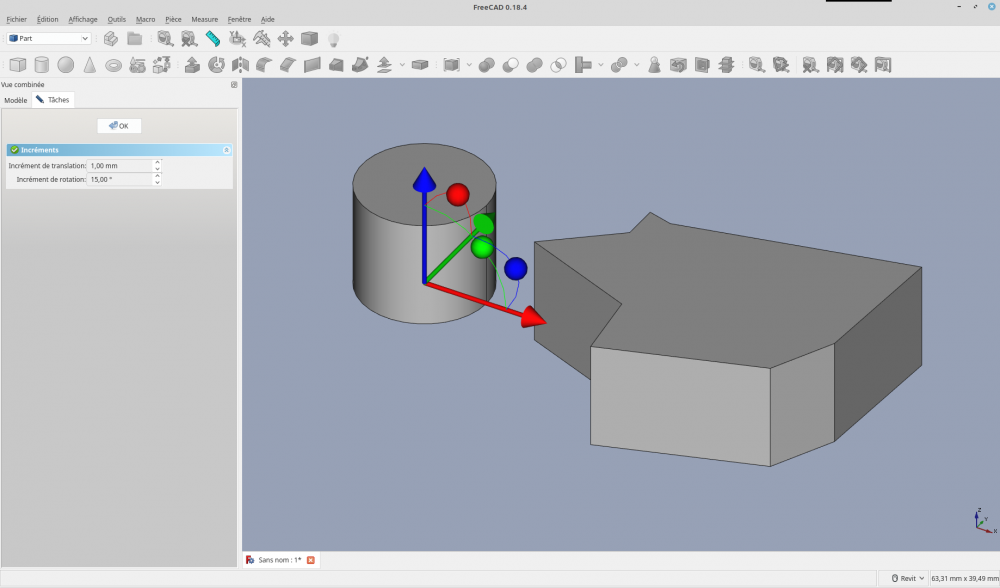Apply the Intersection common tool

(558, 64)
